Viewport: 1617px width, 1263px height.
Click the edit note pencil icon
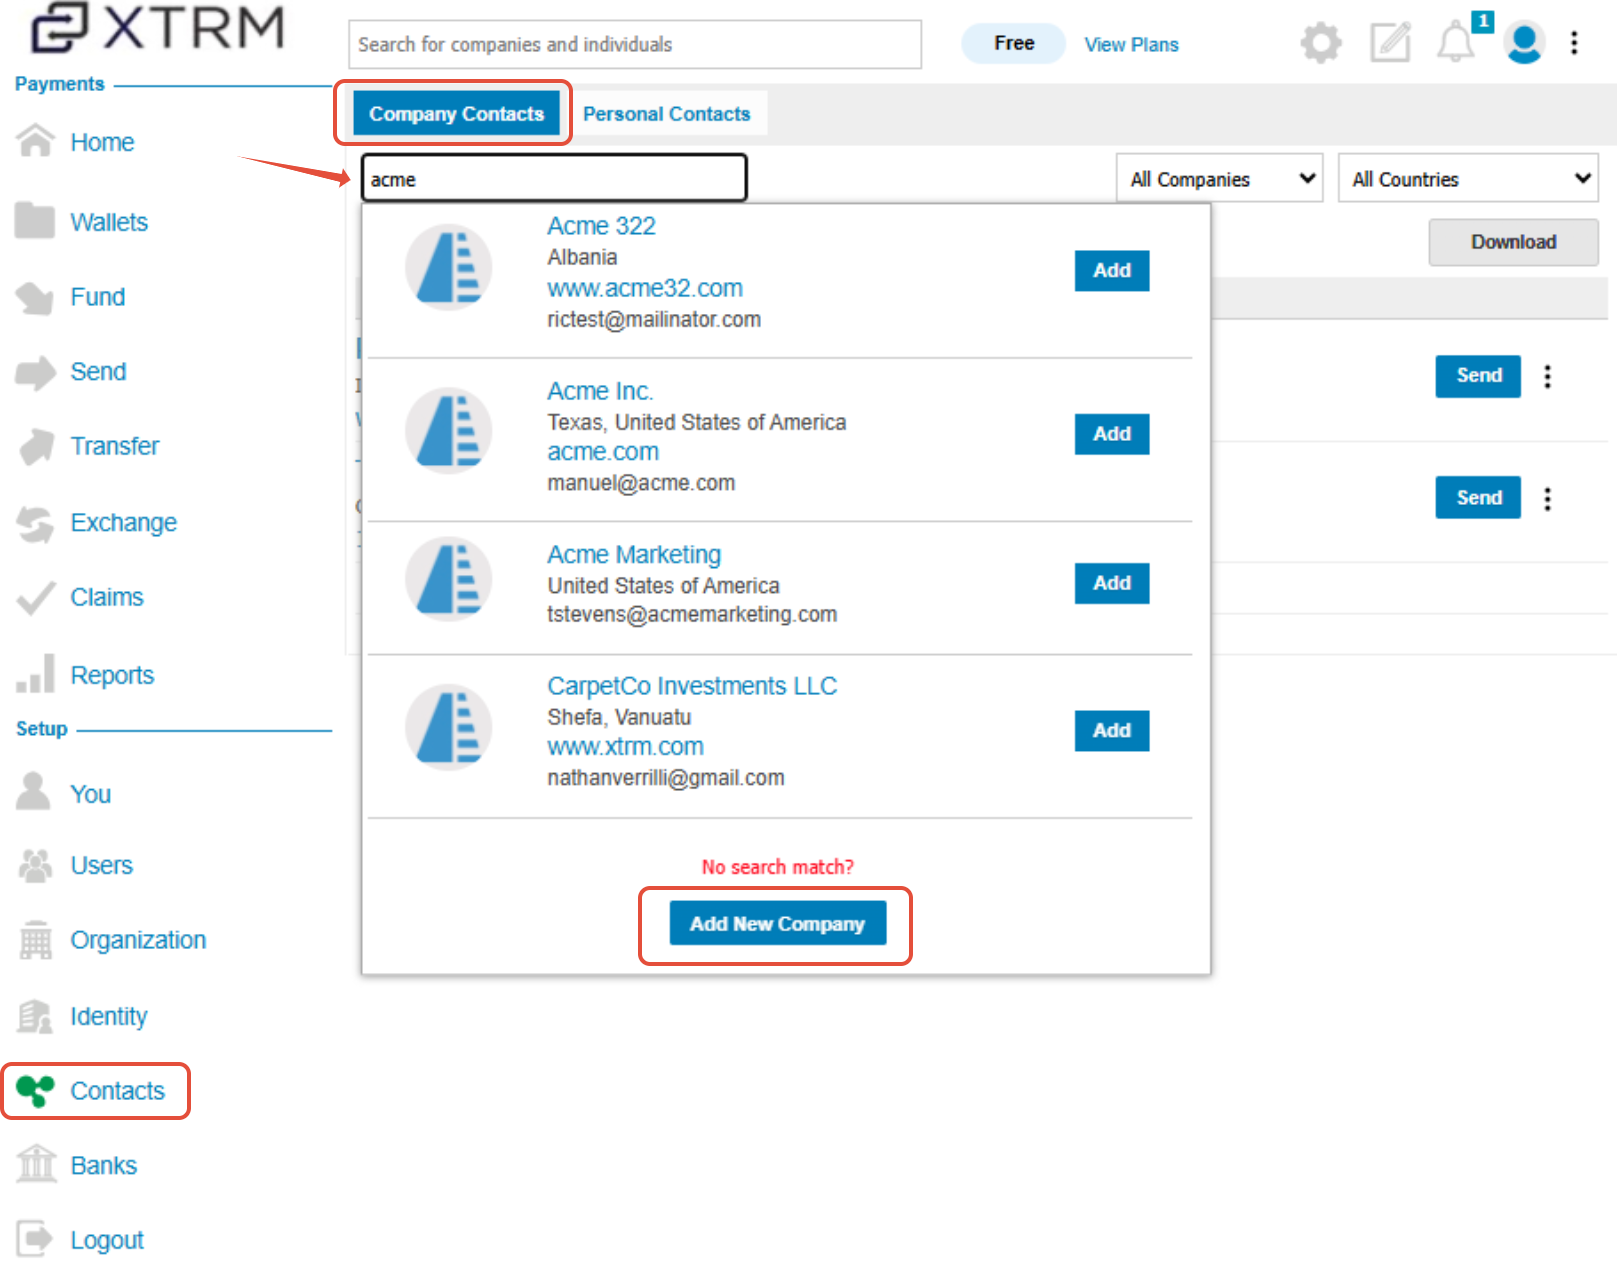(x=1390, y=42)
